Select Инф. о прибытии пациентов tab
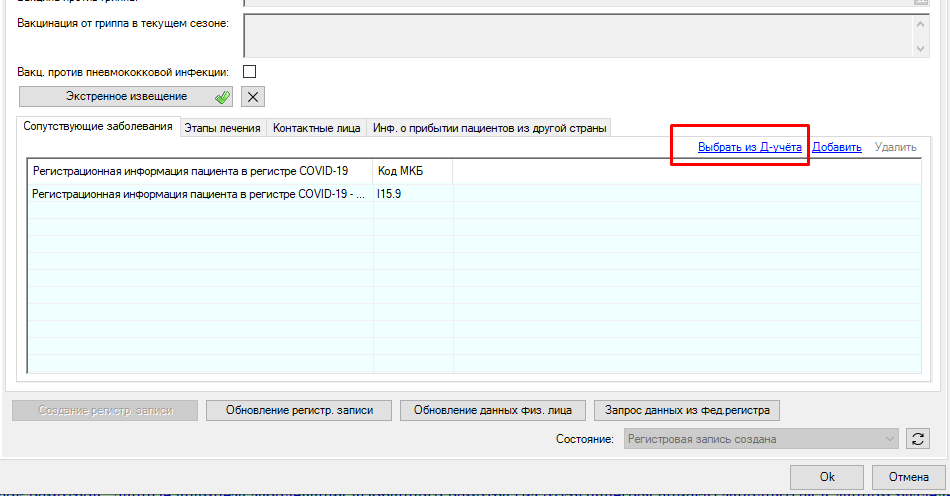Screen dimensions: 950x496 pyautogui.click(x=488, y=128)
